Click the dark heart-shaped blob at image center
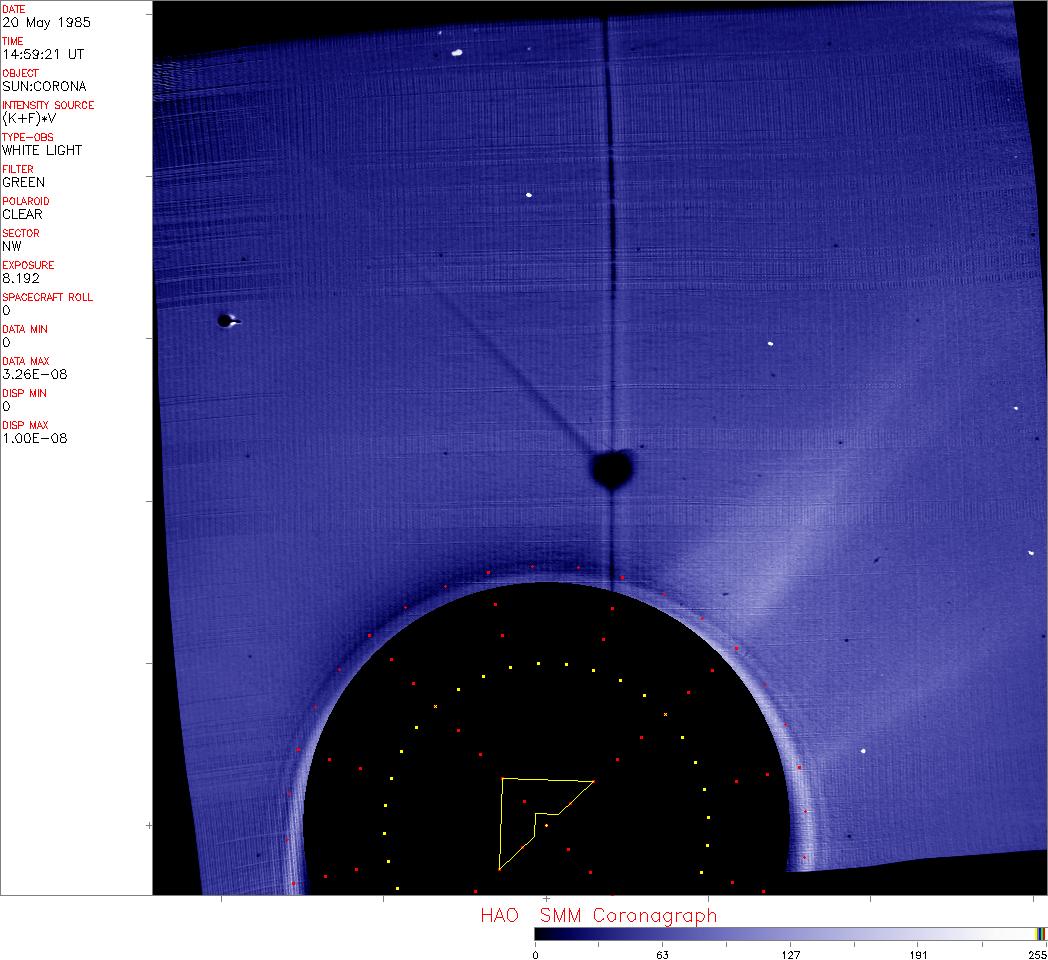This screenshot has width=1048, height=960. point(611,469)
